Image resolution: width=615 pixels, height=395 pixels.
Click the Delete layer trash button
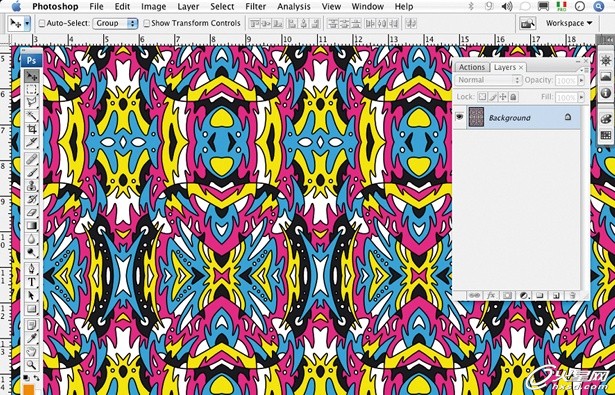pyautogui.click(x=572, y=295)
